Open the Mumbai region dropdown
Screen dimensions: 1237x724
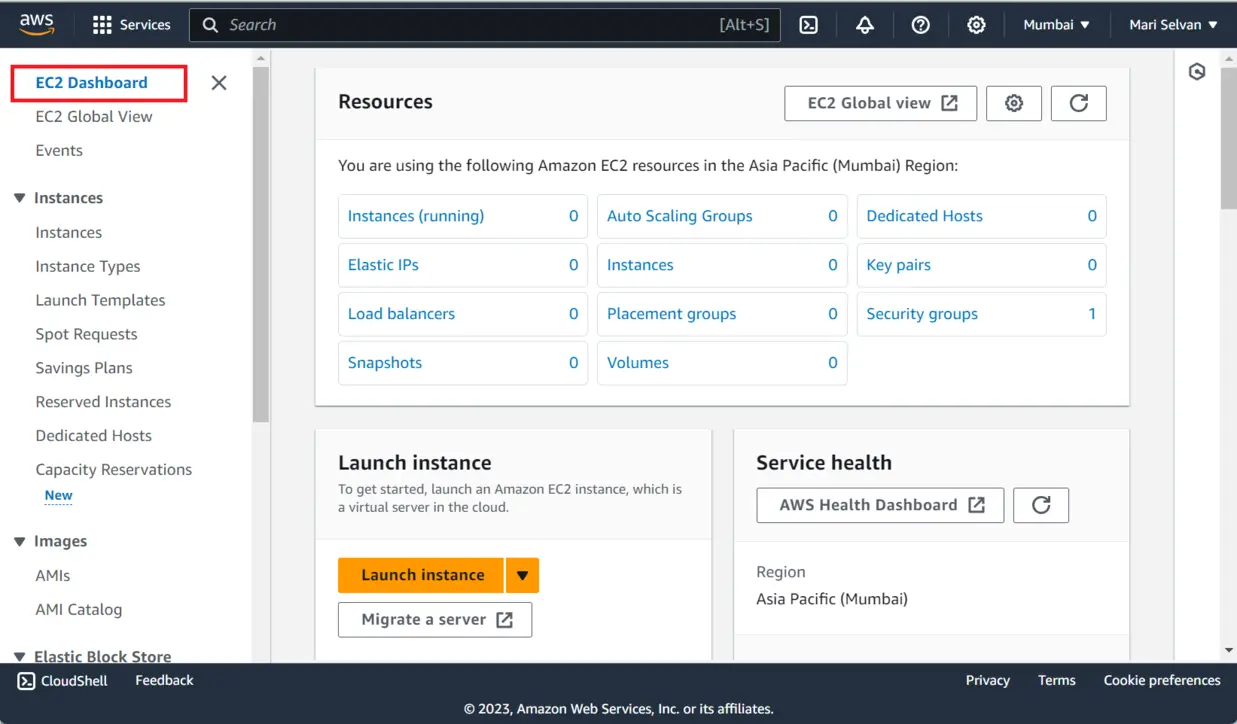pos(1056,25)
